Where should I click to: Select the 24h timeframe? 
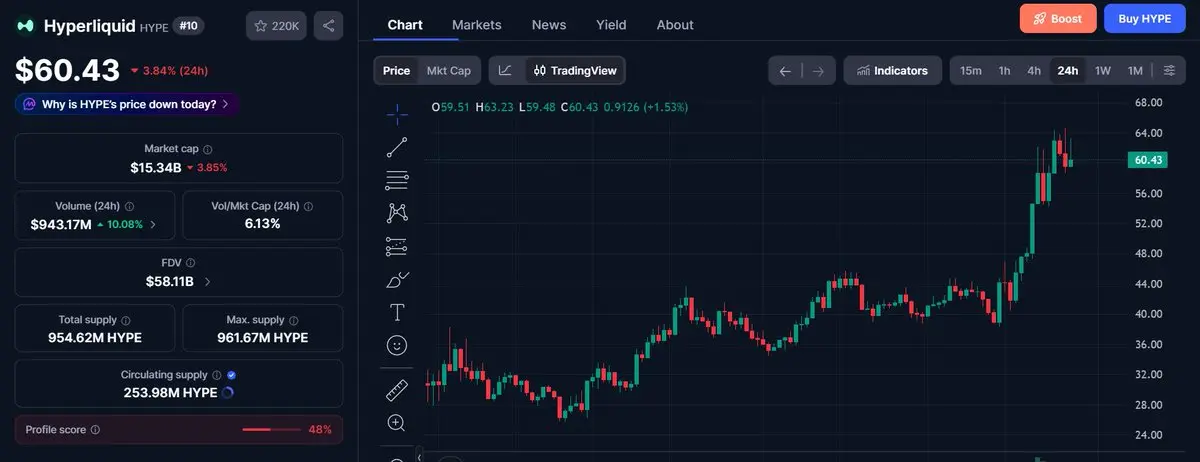coord(1068,71)
